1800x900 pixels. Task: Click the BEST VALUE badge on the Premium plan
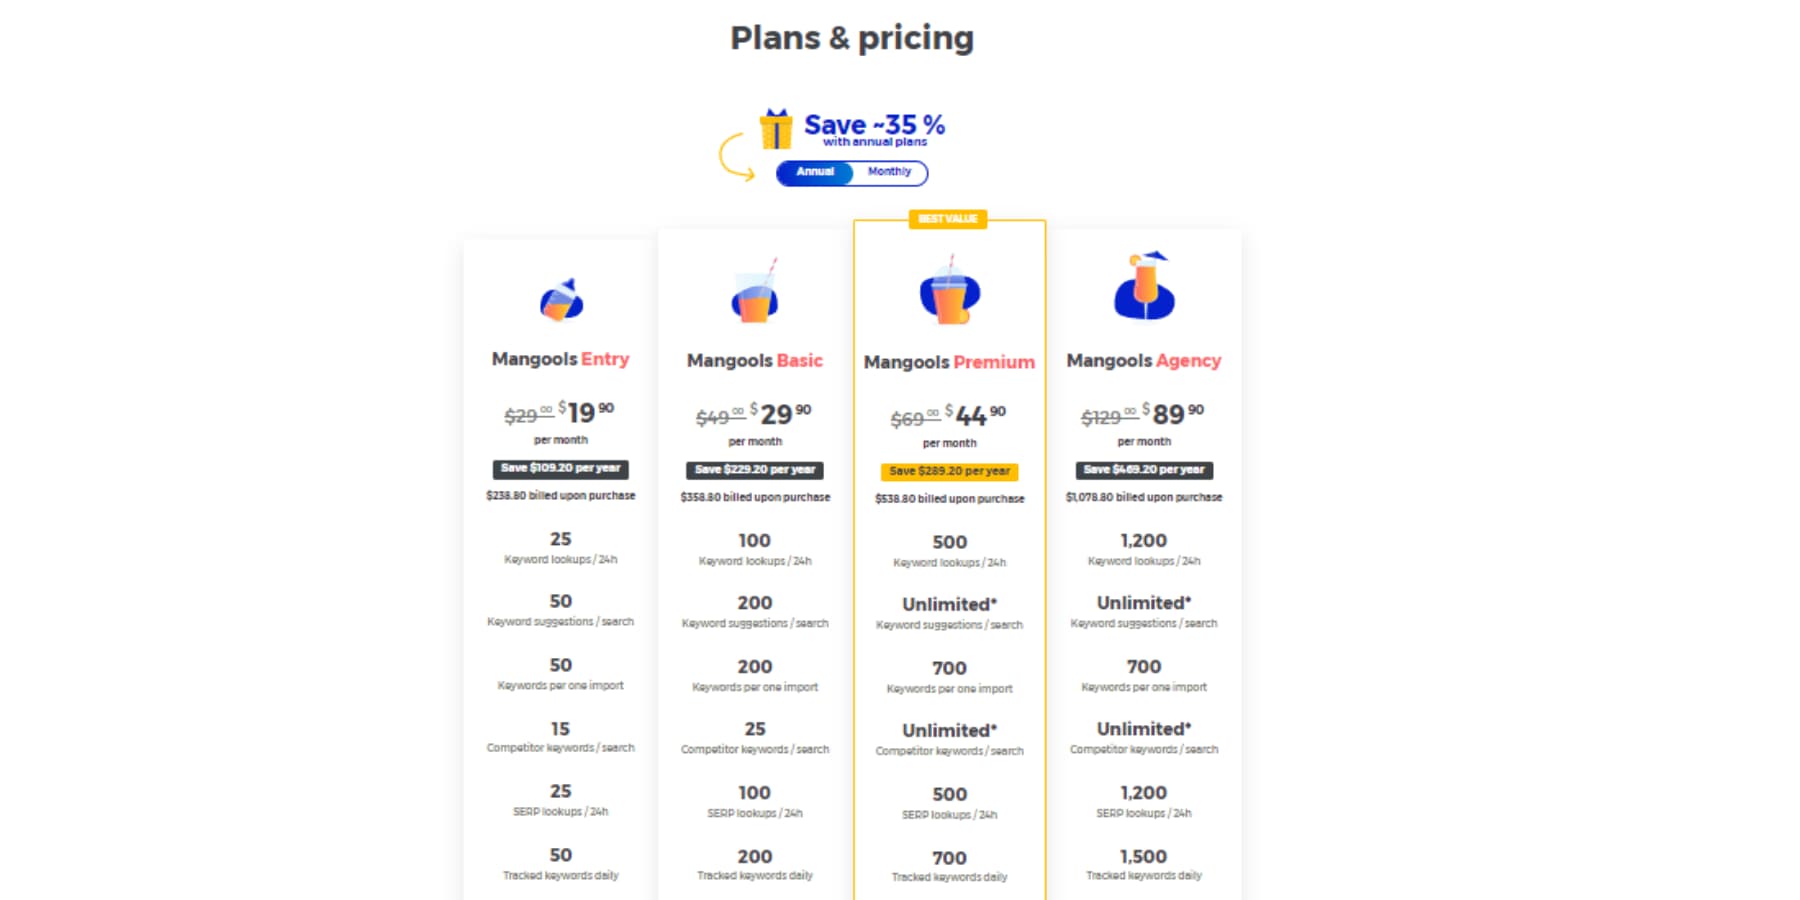click(x=948, y=219)
